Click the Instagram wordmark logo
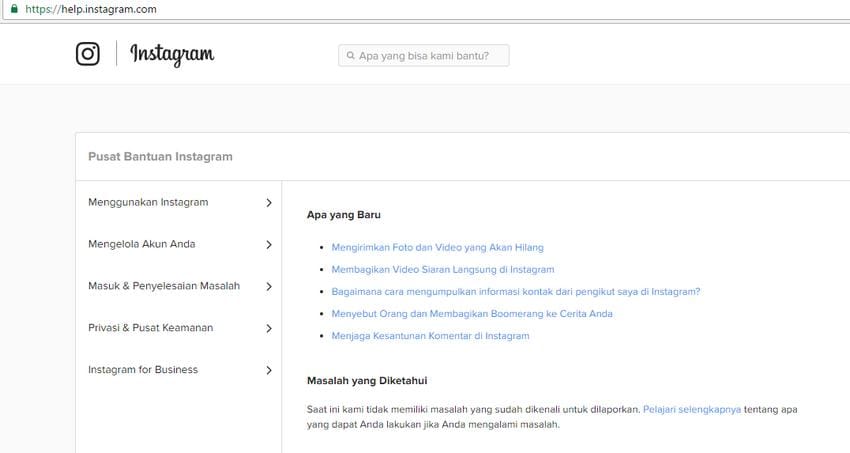The image size is (850, 453). (172, 55)
